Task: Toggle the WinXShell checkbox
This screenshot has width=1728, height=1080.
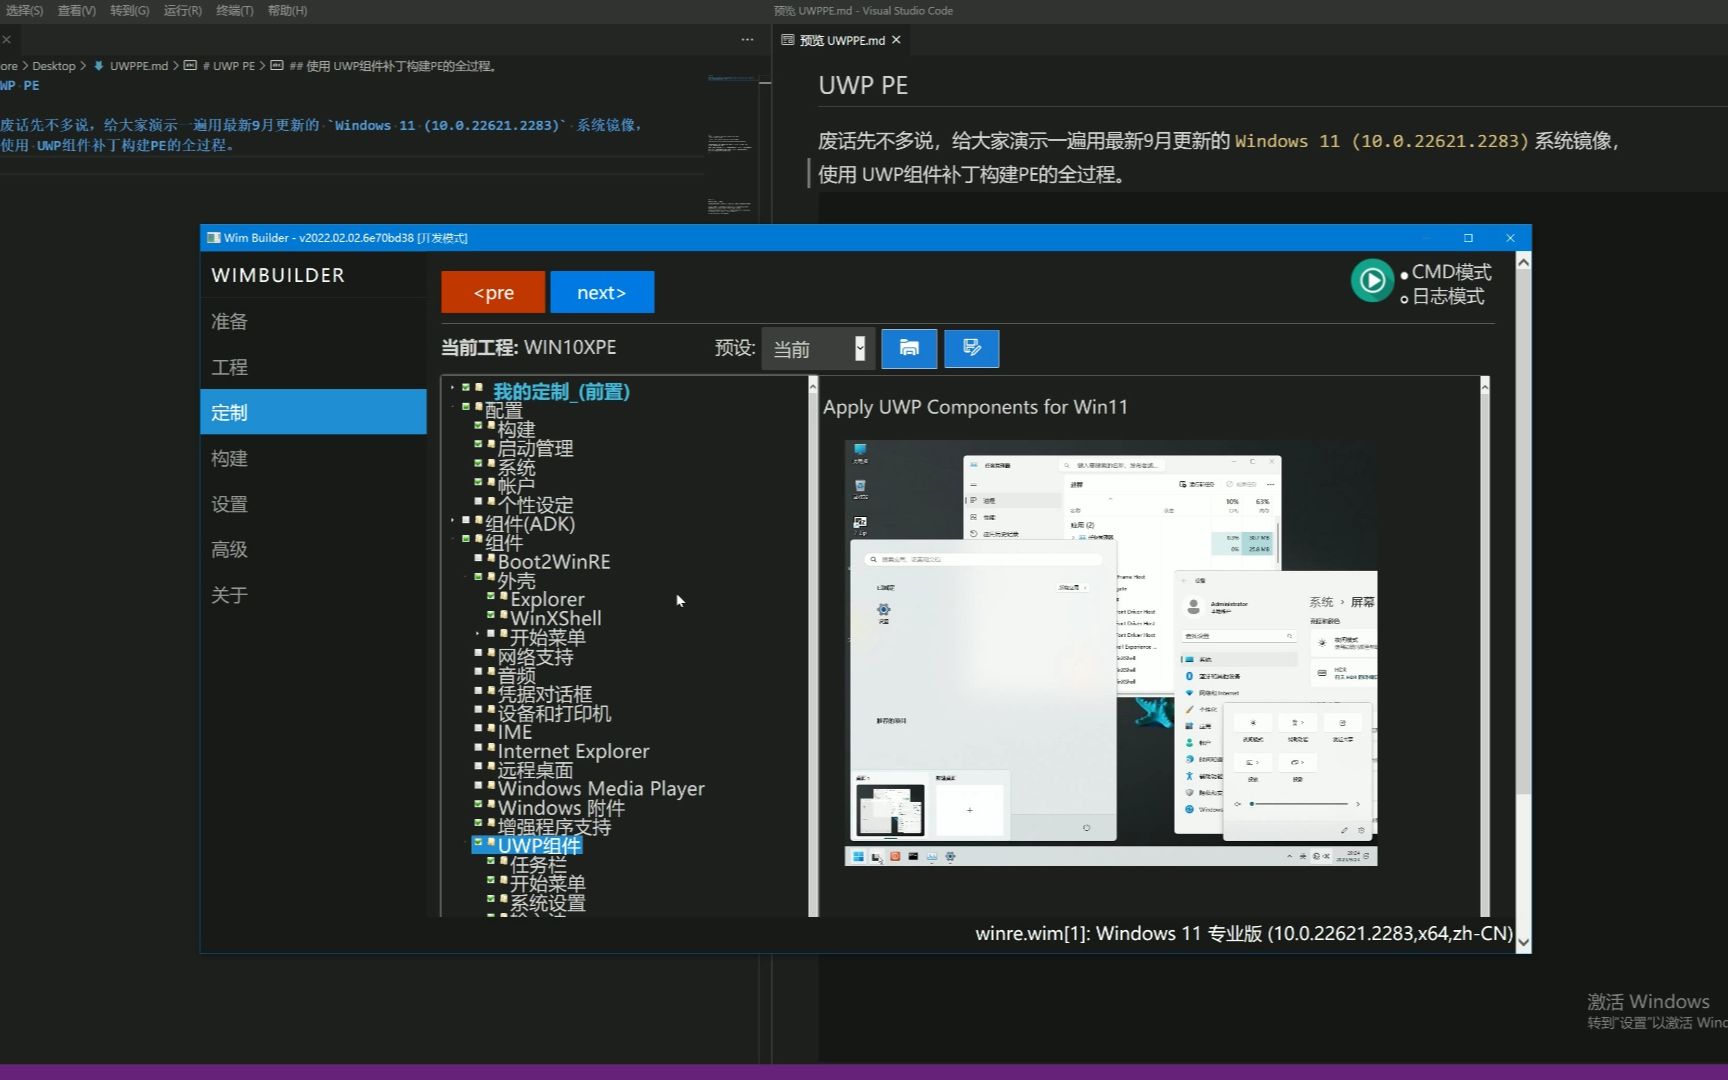Action: click(x=491, y=615)
